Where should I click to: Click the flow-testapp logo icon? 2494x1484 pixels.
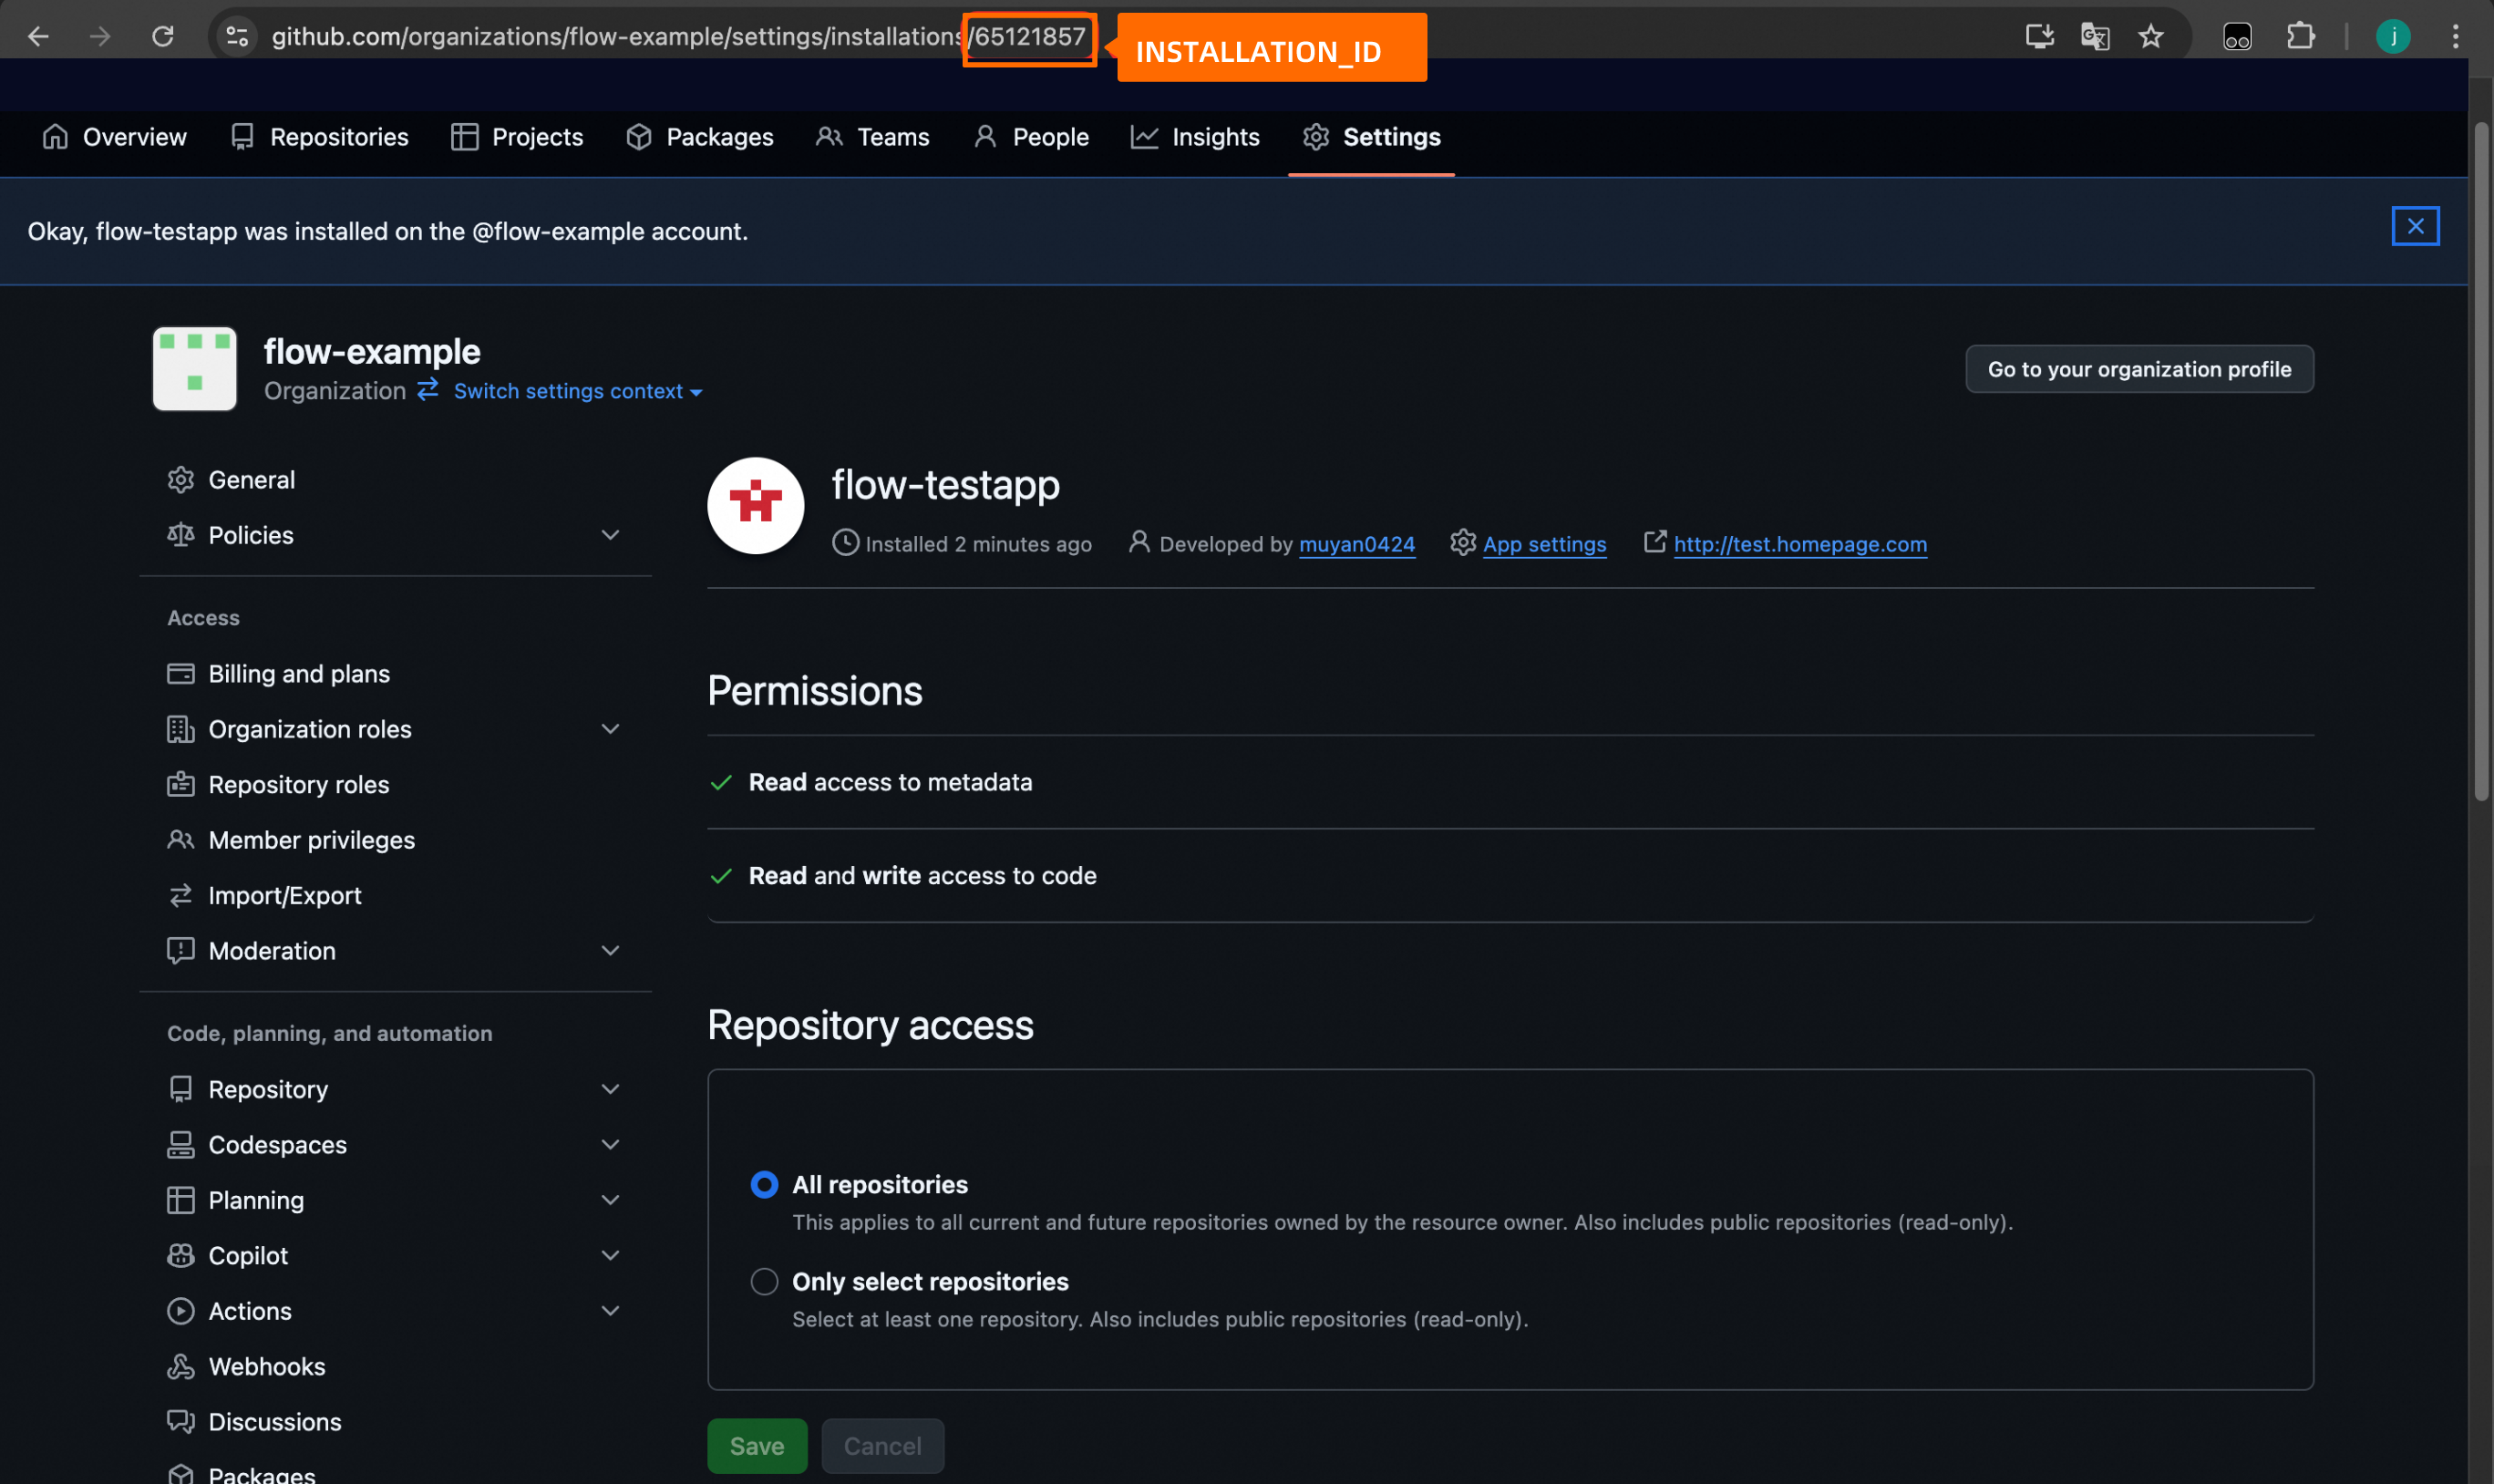(755, 505)
